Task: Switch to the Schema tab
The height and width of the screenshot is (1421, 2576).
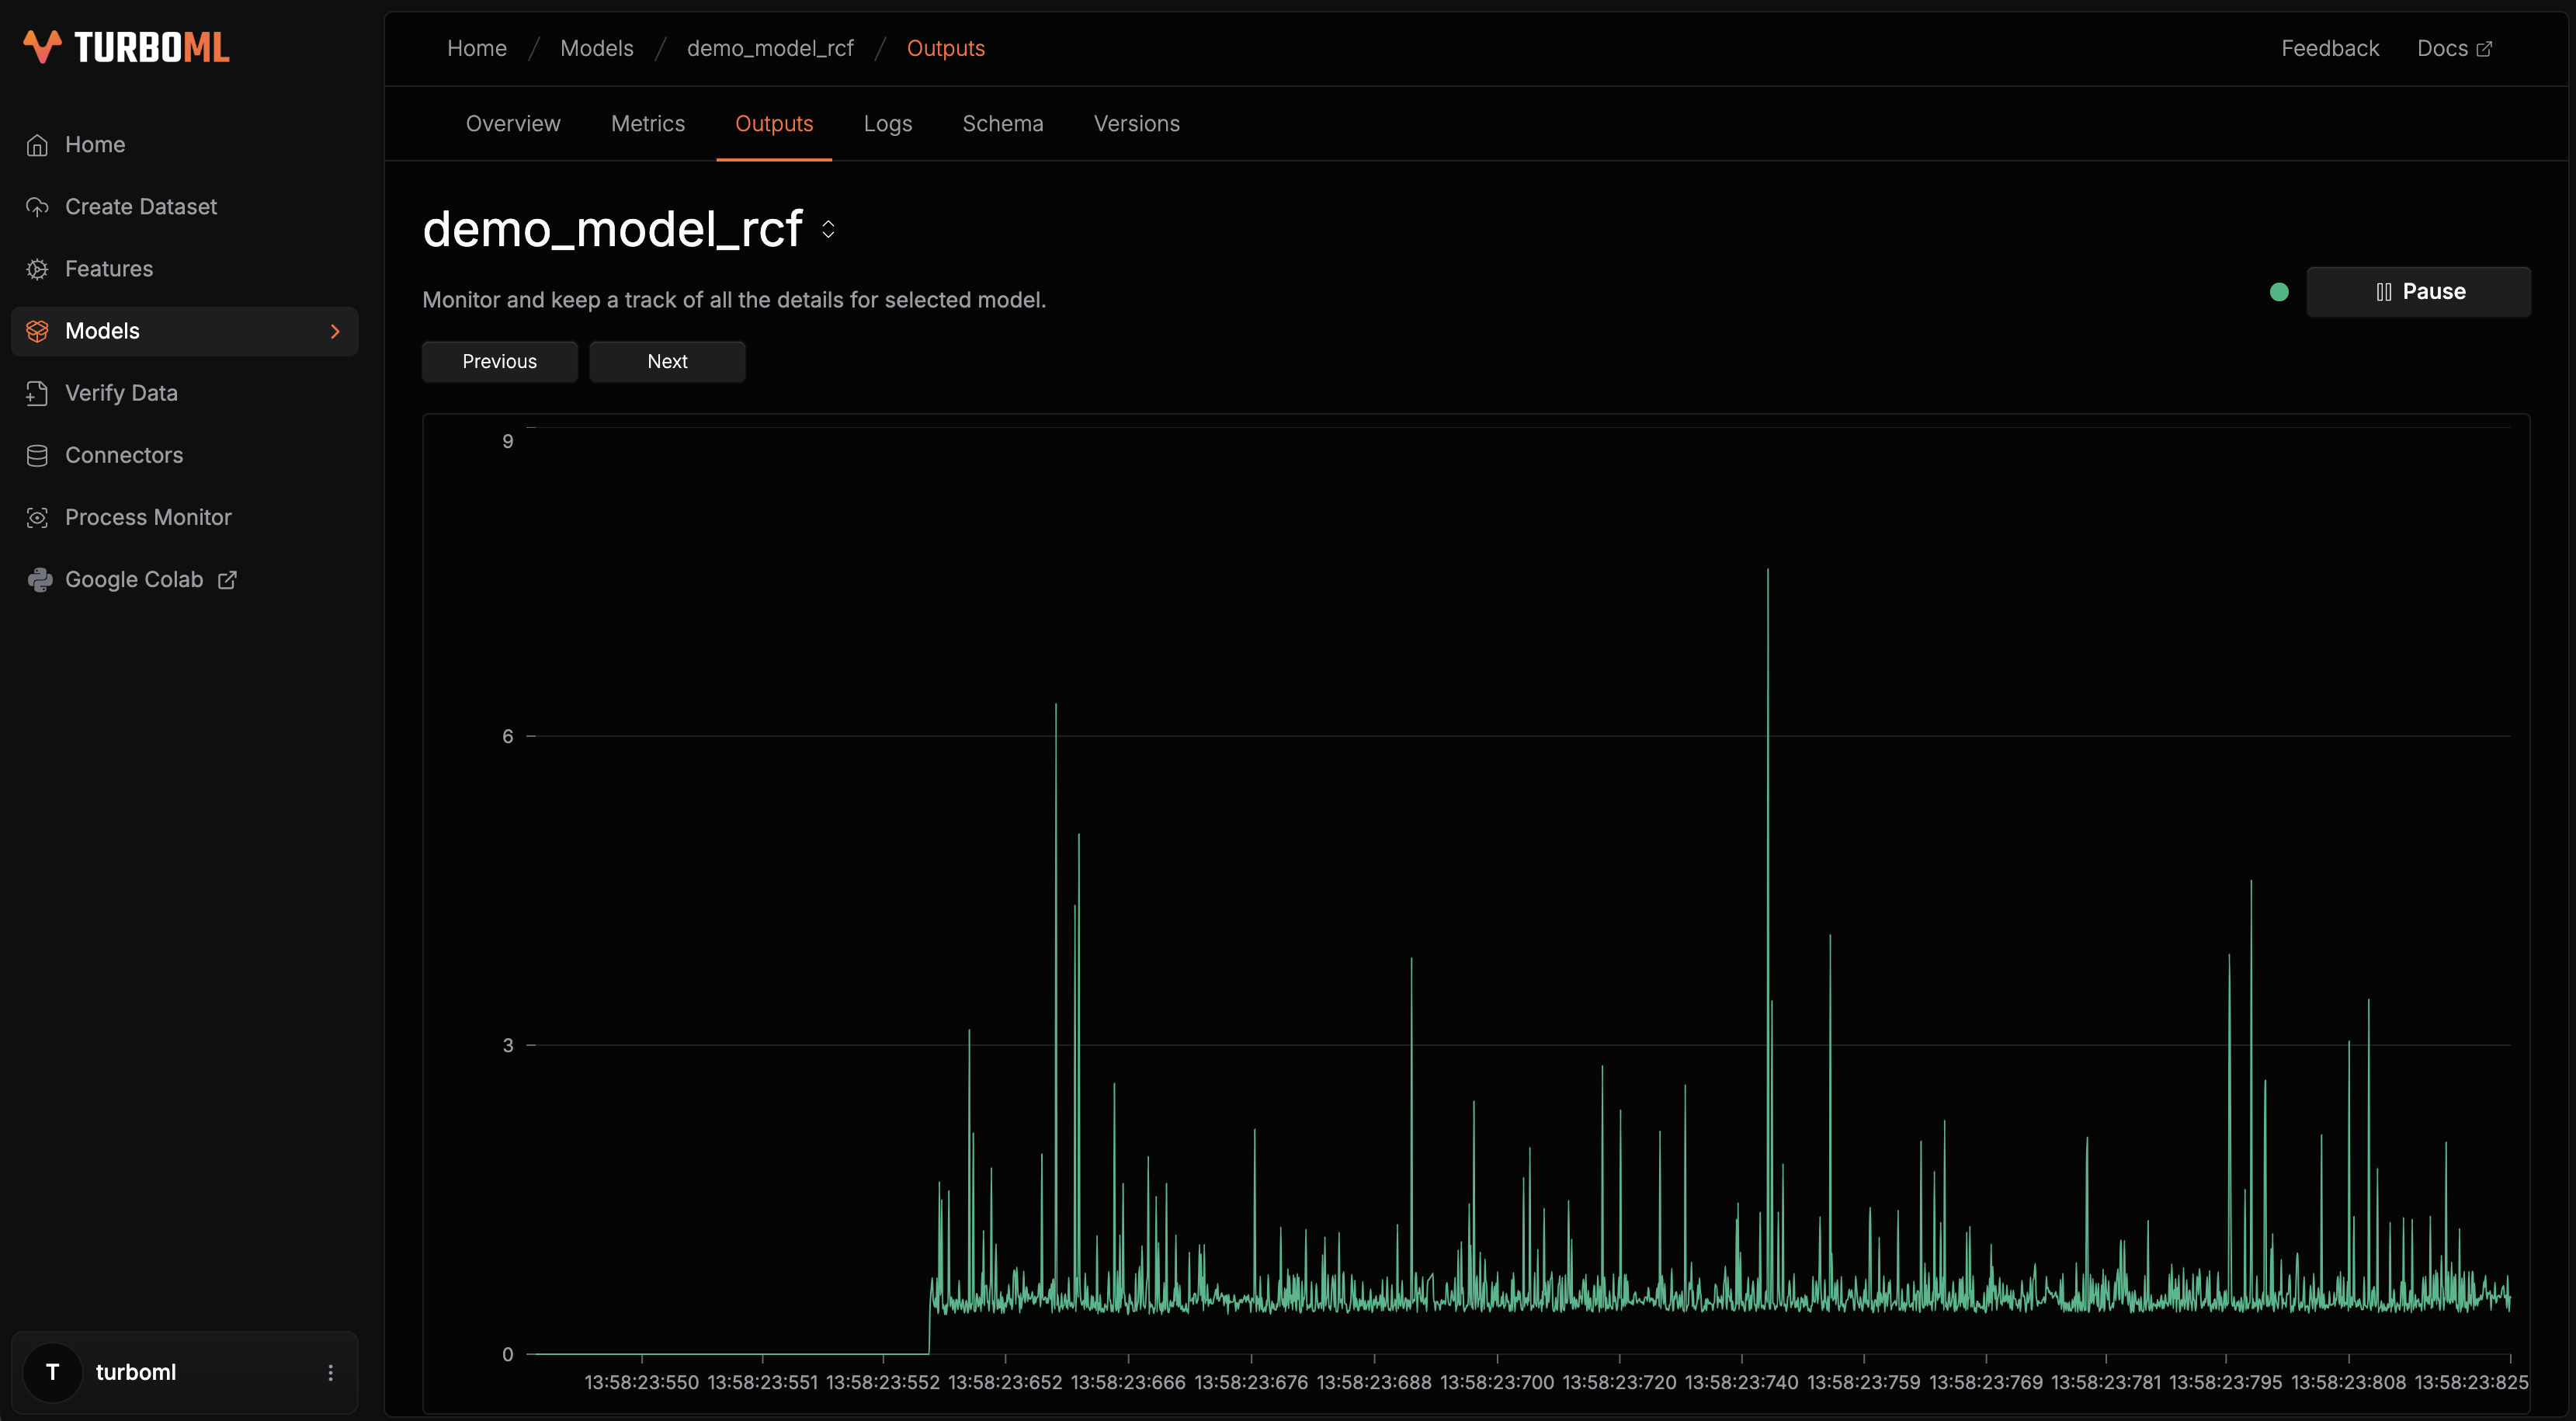Action: (1002, 124)
